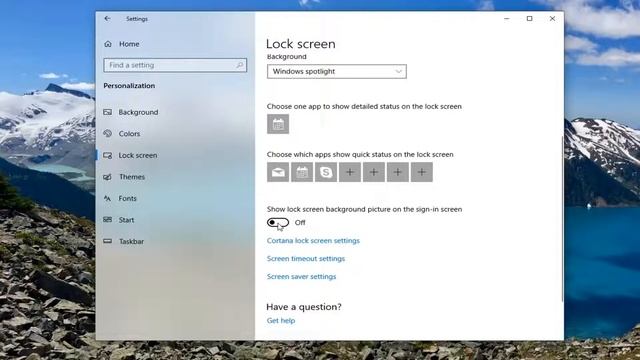Click the Mail quick status icon

tap(278, 172)
